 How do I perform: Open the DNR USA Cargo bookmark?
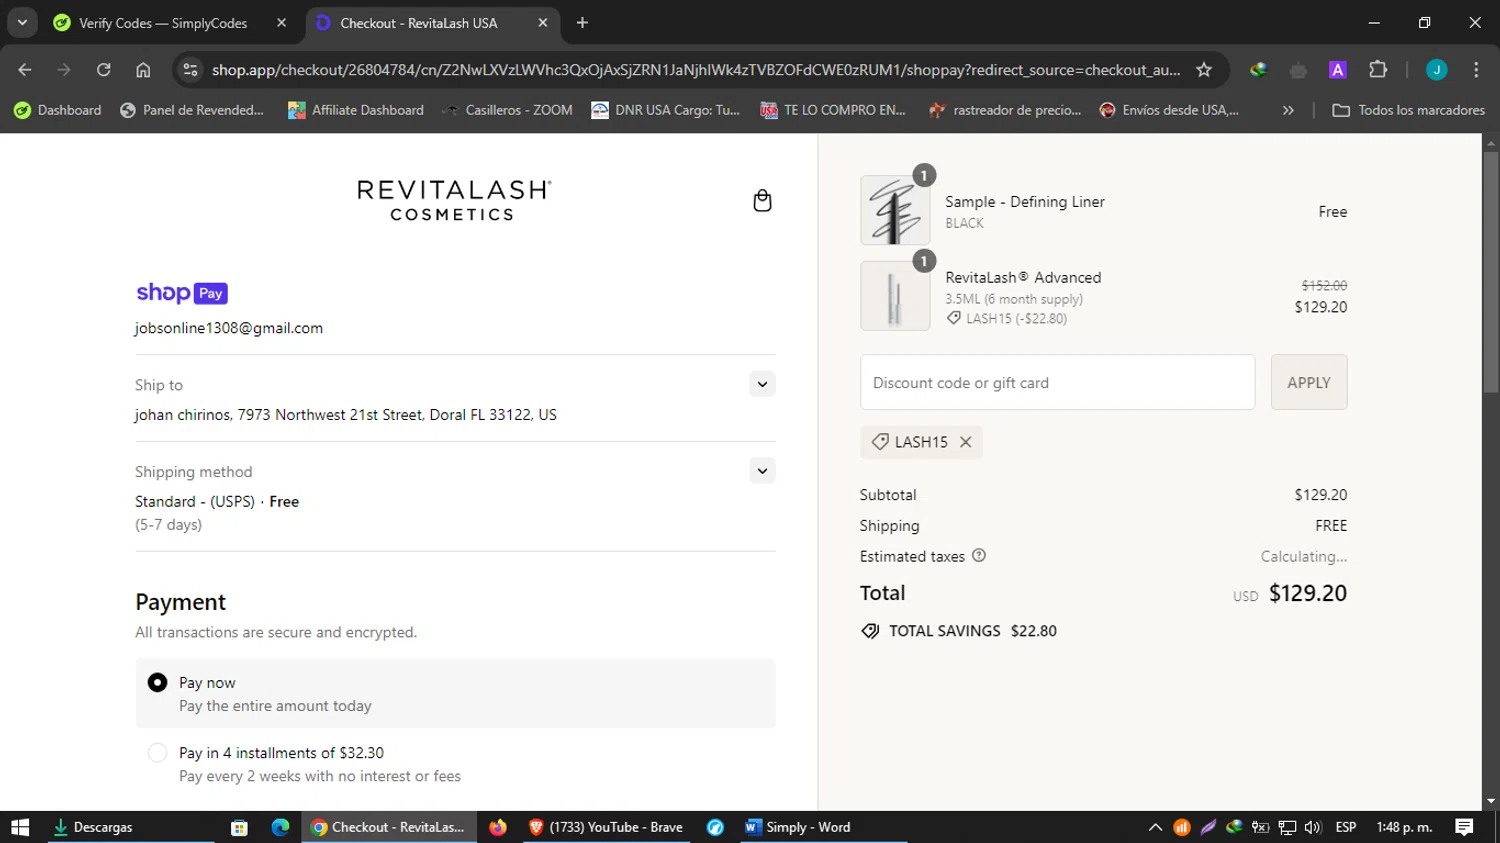tap(665, 110)
